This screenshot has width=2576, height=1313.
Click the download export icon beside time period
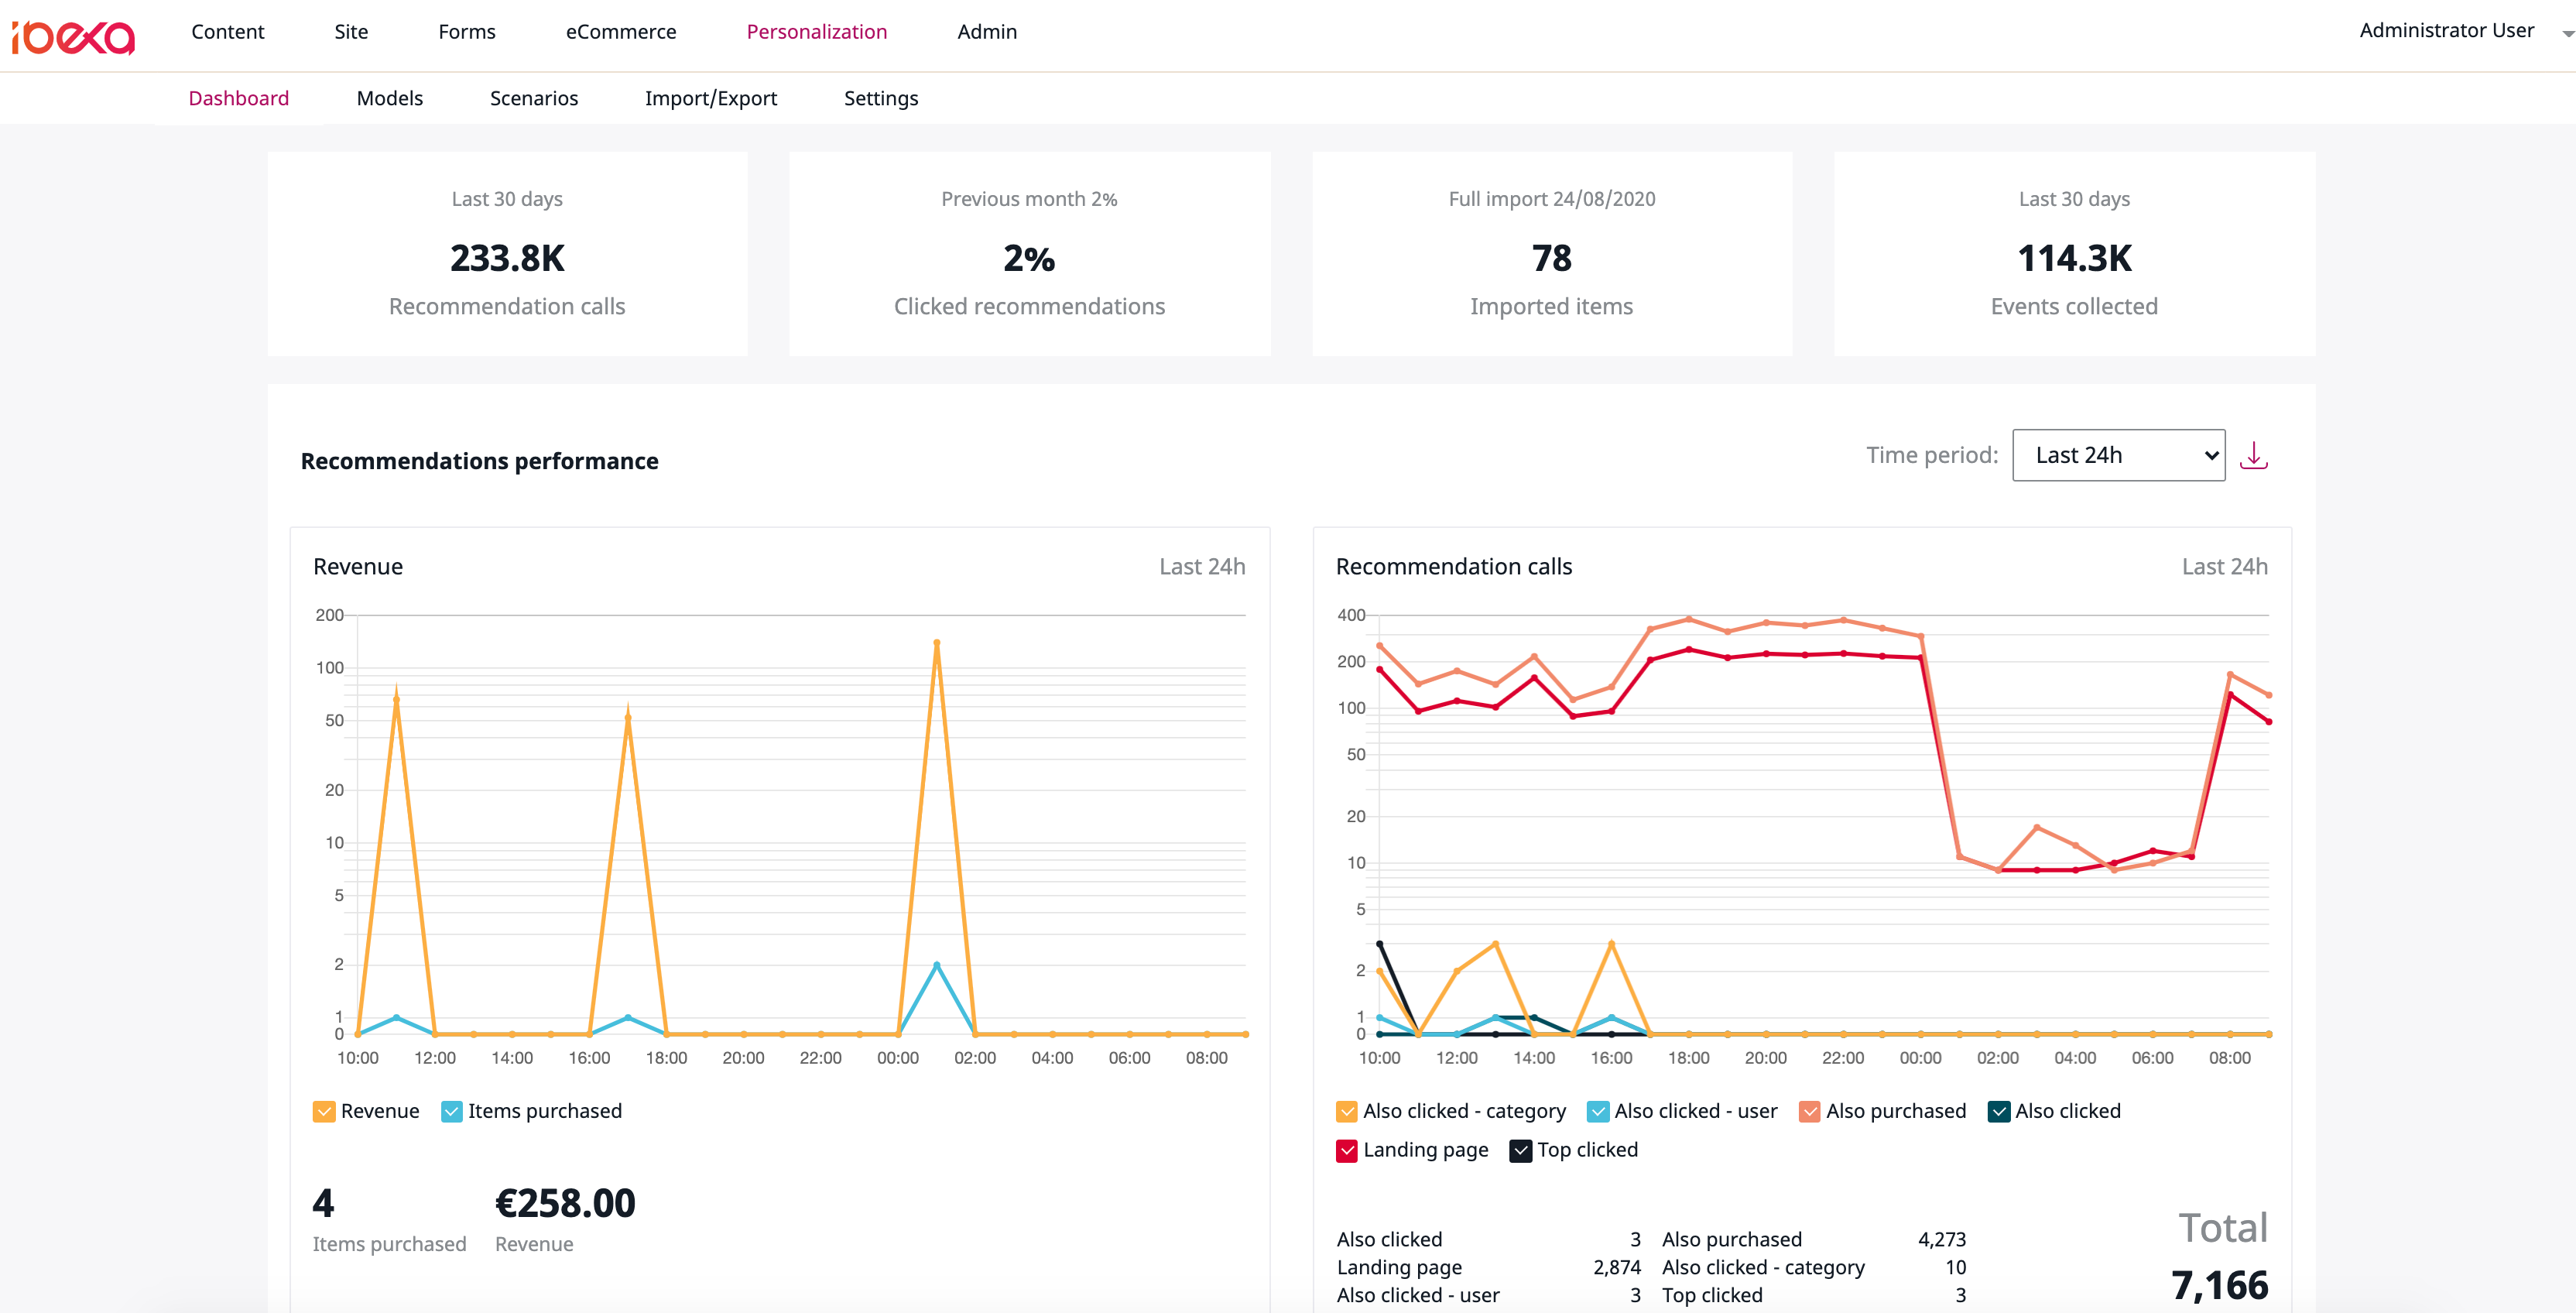tap(2255, 455)
